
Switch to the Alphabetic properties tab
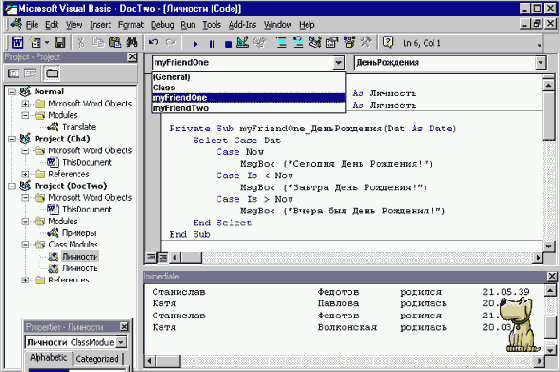[49, 357]
